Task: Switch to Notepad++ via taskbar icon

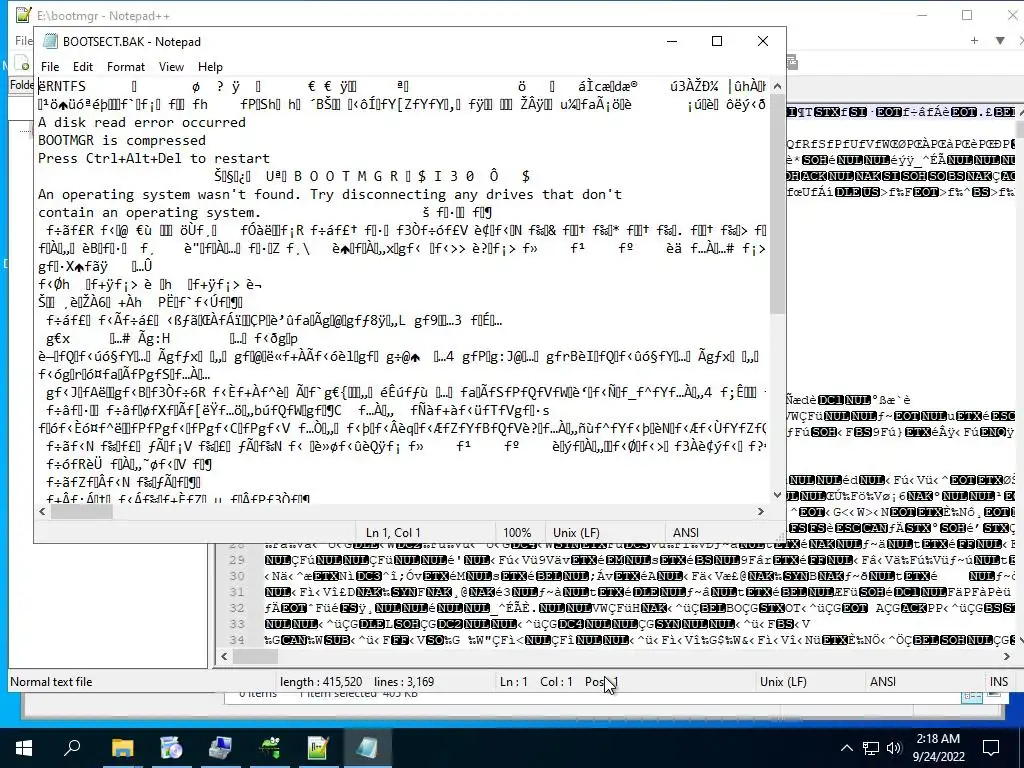Action: [318, 748]
